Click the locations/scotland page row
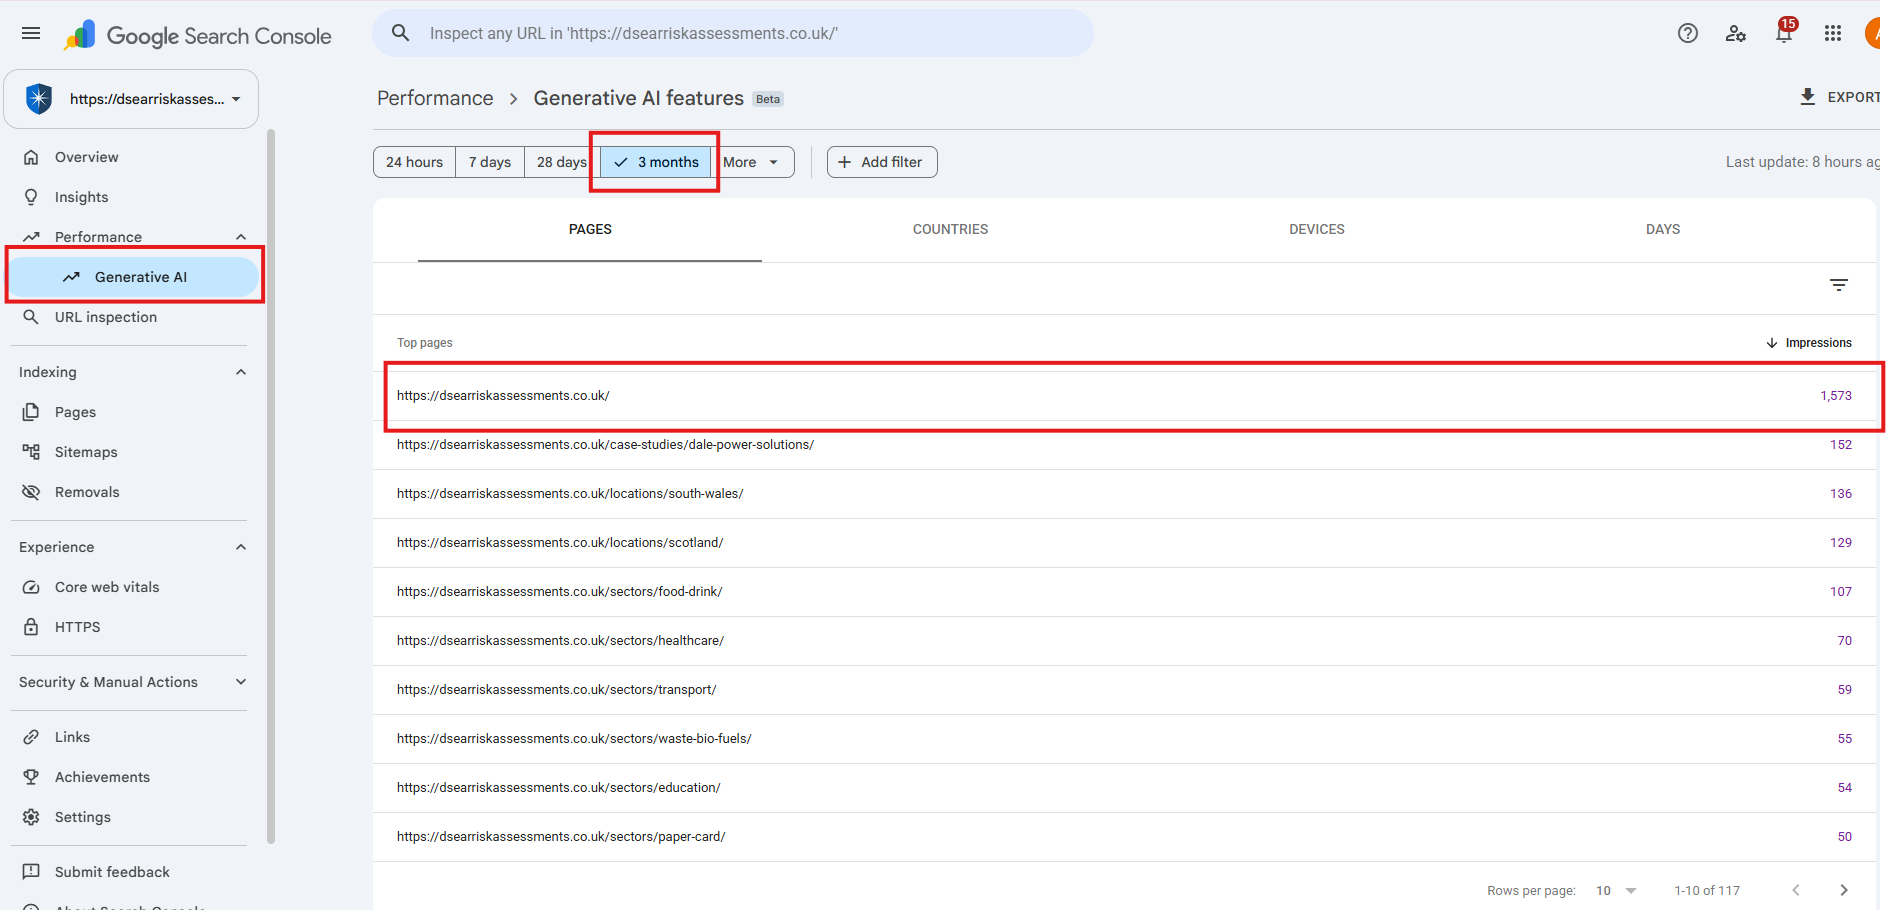This screenshot has width=1886, height=910. (x=1124, y=543)
